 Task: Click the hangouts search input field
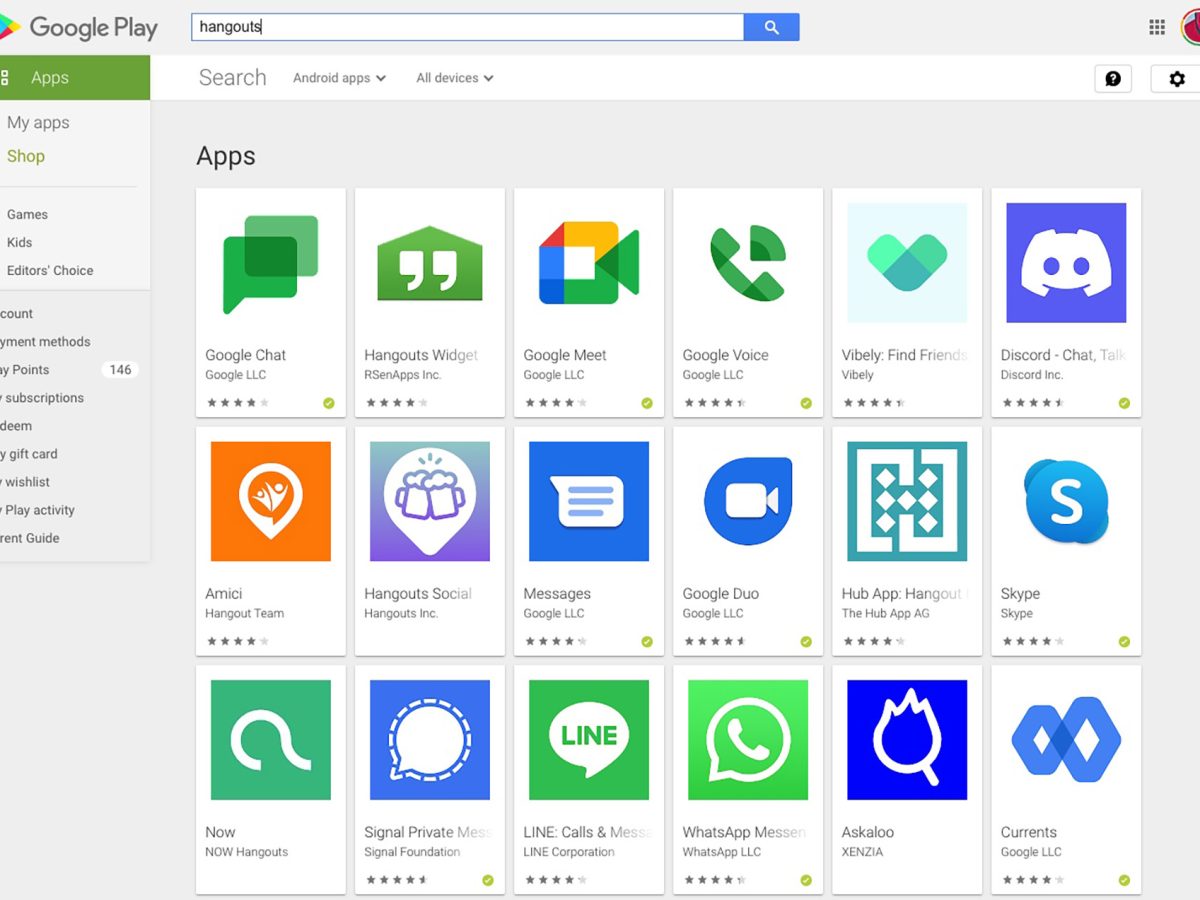[x=467, y=27]
